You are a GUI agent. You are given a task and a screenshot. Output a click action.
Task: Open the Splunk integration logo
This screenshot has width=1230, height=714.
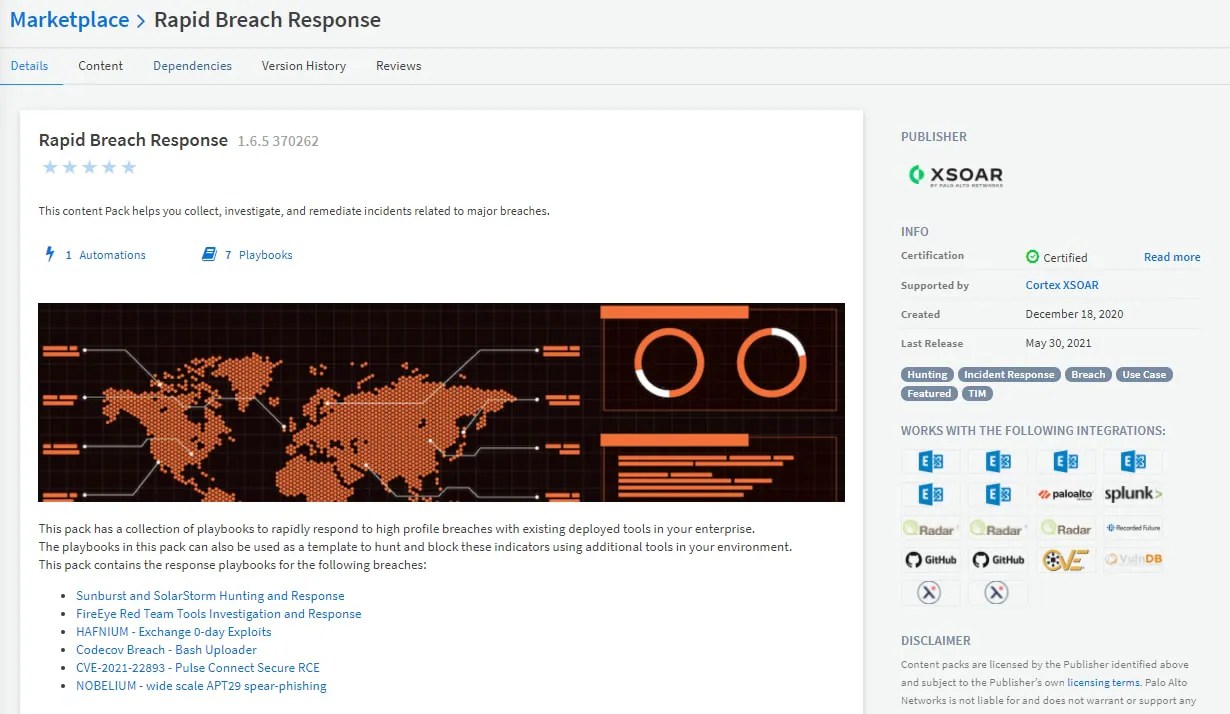pyautogui.click(x=1133, y=494)
